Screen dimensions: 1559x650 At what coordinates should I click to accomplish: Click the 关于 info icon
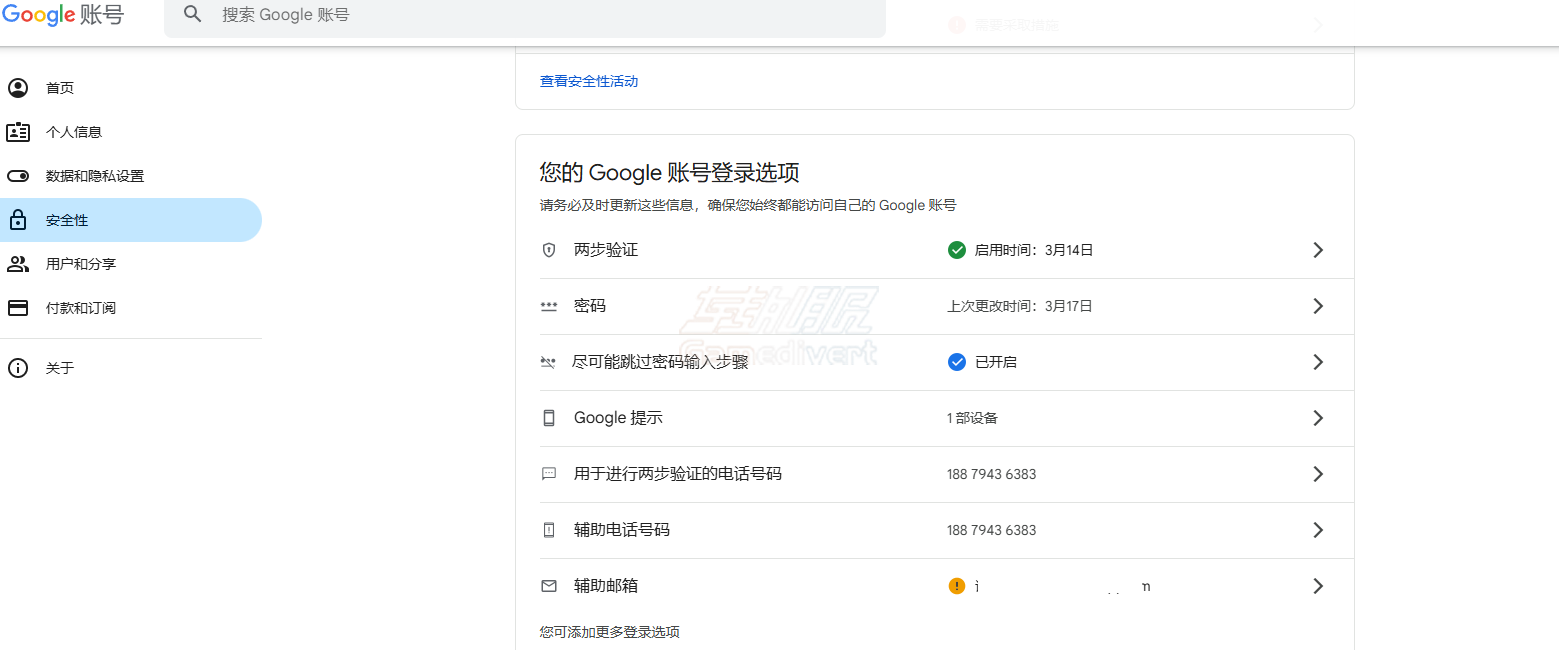coord(18,368)
